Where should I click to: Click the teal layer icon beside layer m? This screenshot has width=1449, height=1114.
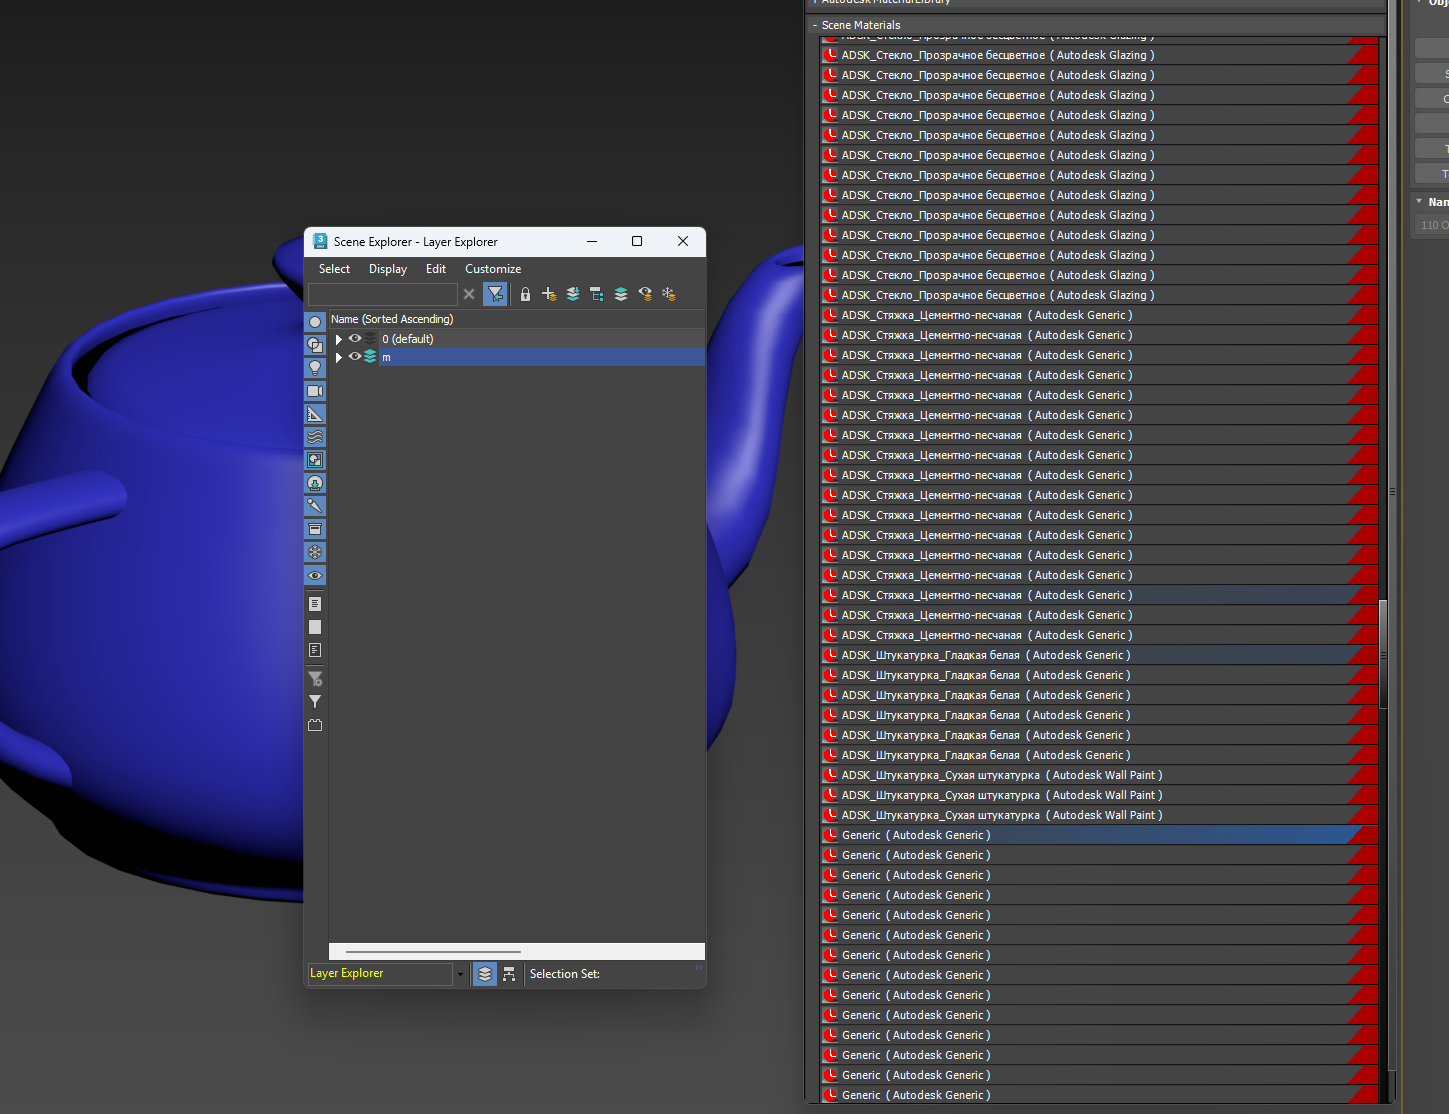tap(370, 357)
